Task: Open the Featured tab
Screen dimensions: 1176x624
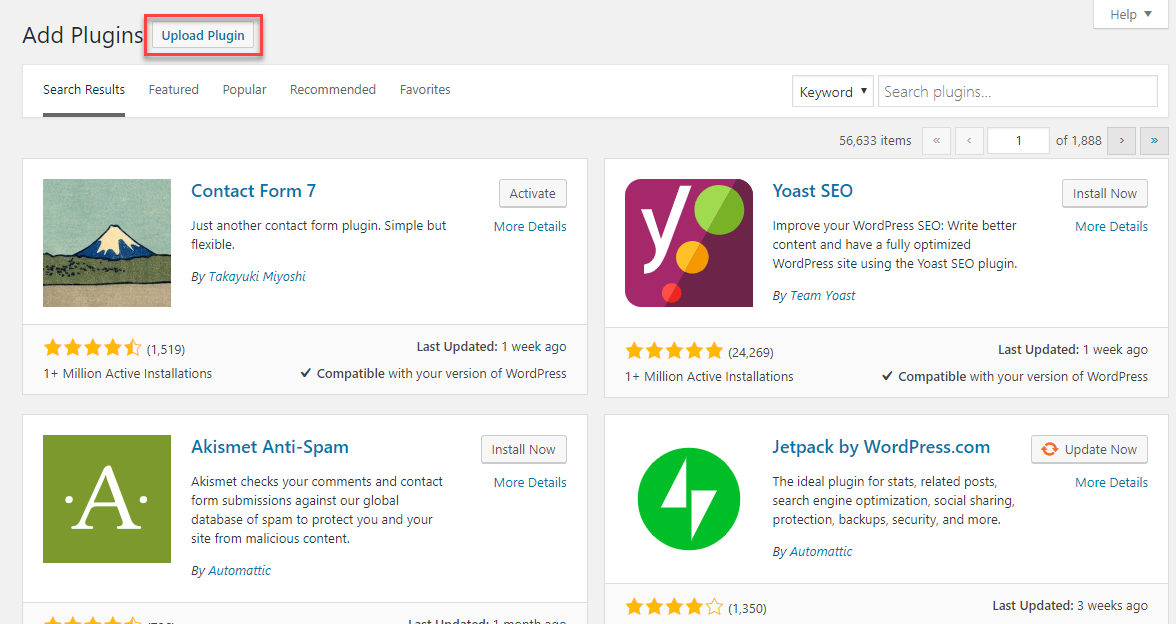Action: [173, 90]
